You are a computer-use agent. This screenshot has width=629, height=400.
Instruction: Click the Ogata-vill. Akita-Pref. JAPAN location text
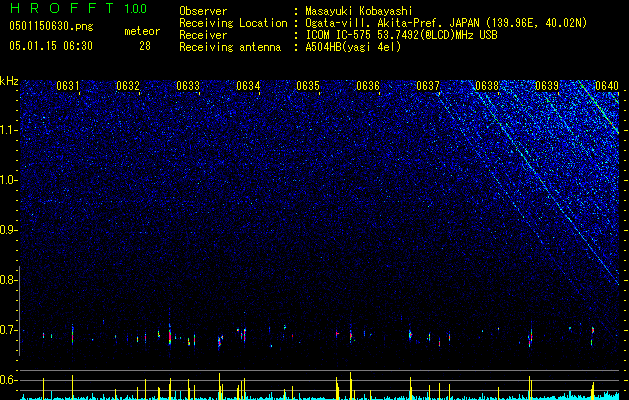point(446,23)
